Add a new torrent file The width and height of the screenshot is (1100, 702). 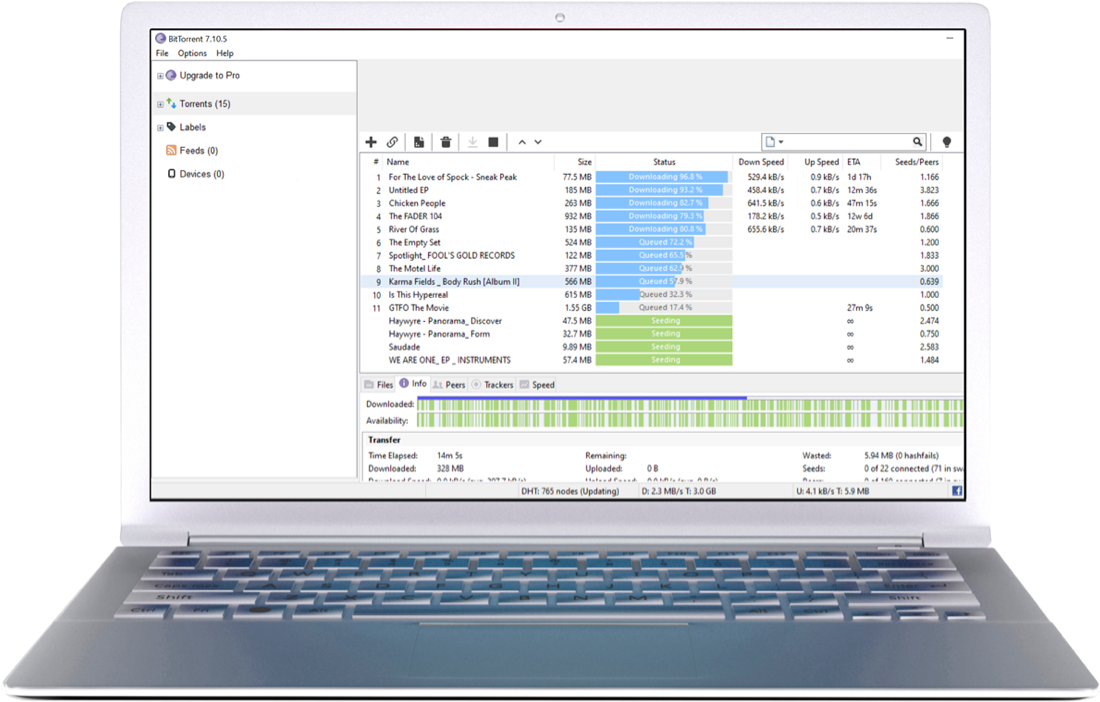click(371, 141)
